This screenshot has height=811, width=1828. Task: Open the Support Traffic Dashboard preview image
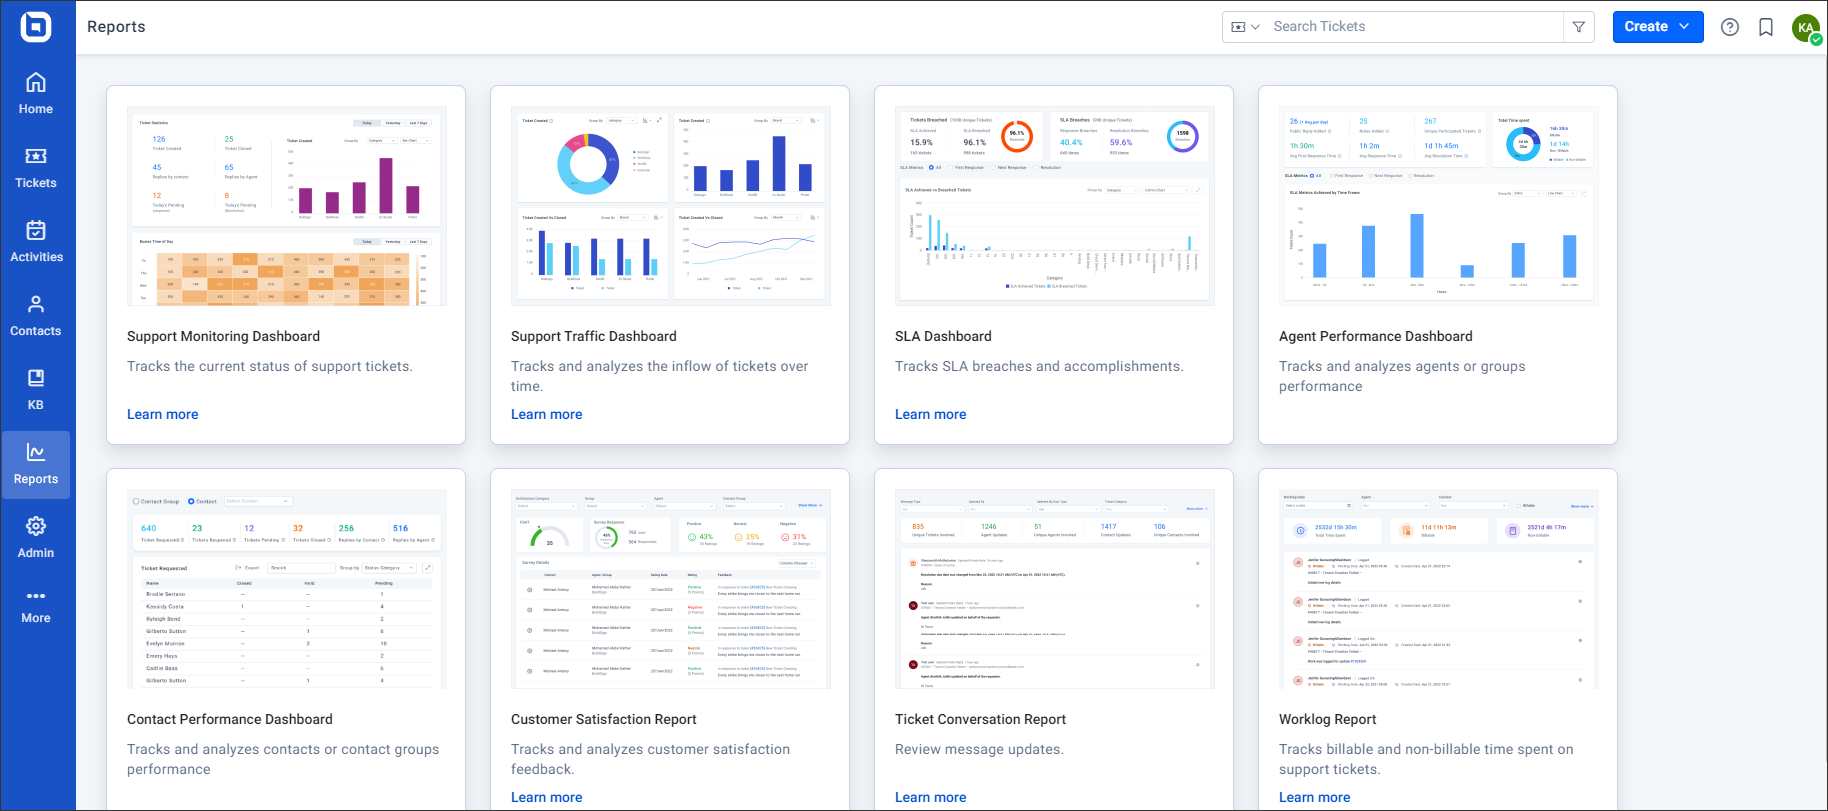click(x=670, y=206)
